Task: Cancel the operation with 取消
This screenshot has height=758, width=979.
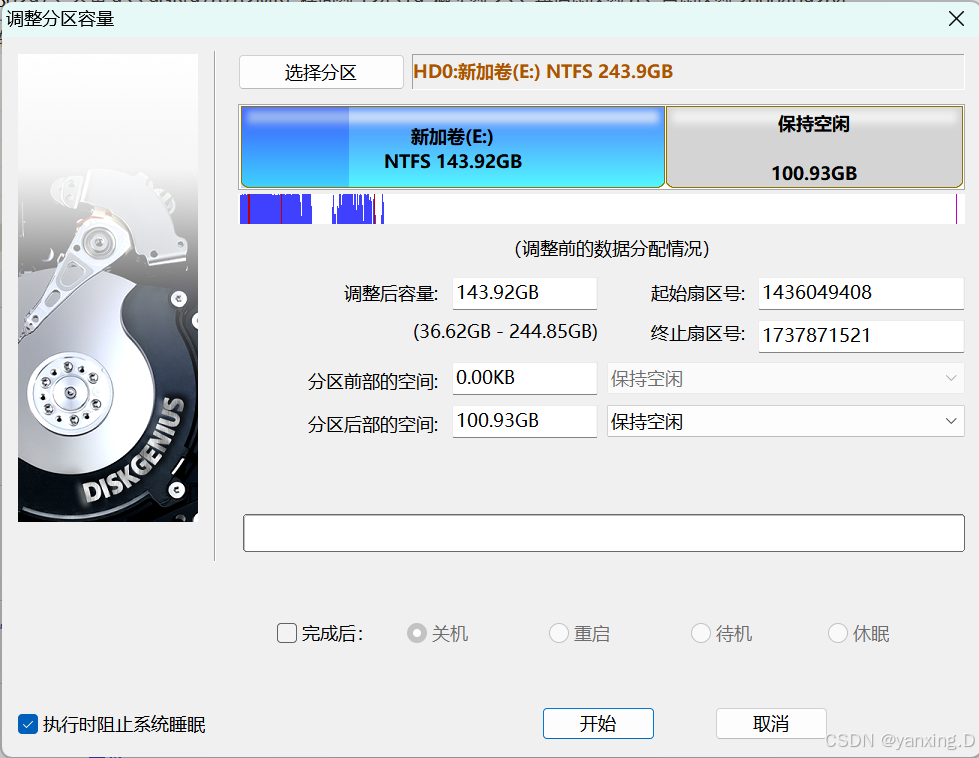Action: [770, 723]
